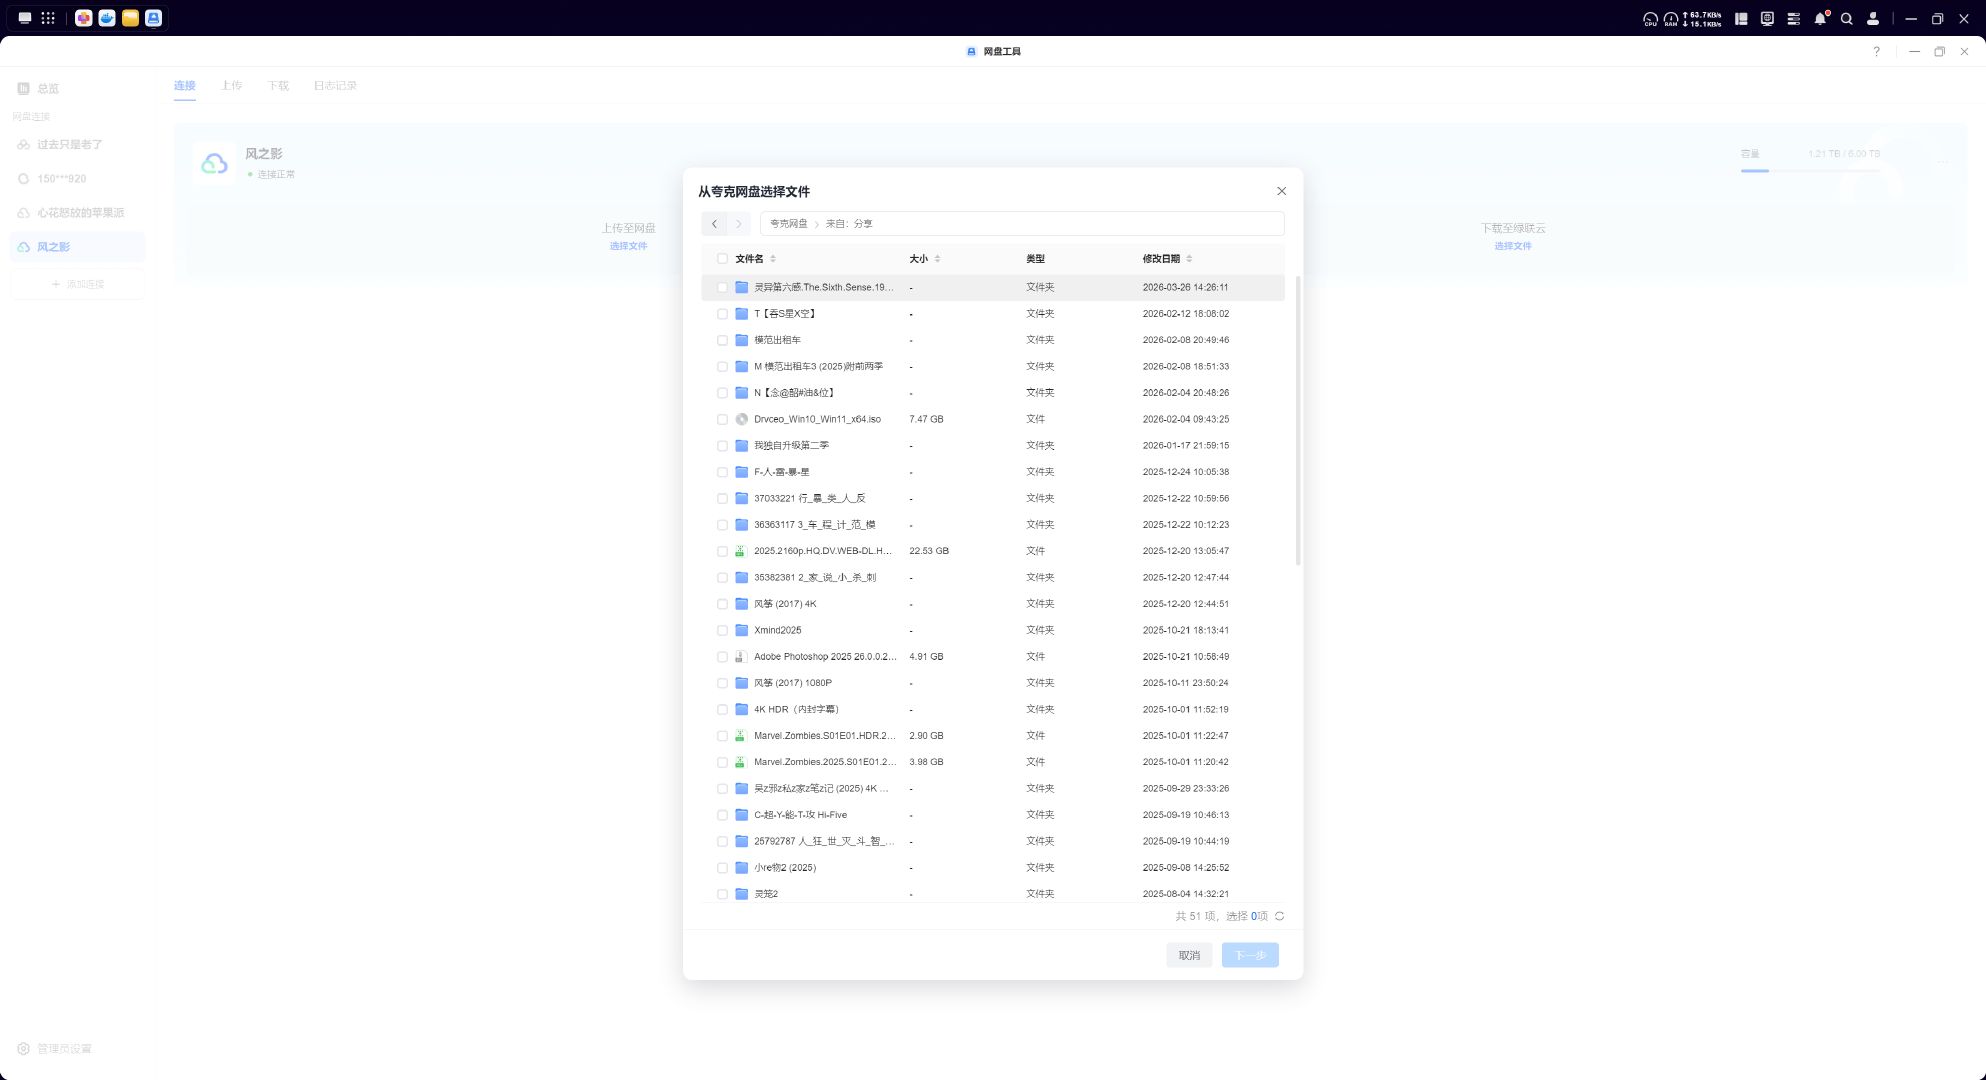The height and width of the screenshot is (1080, 1986).
Task: Click the RAM gauge indicator
Action: point(1670,18)
